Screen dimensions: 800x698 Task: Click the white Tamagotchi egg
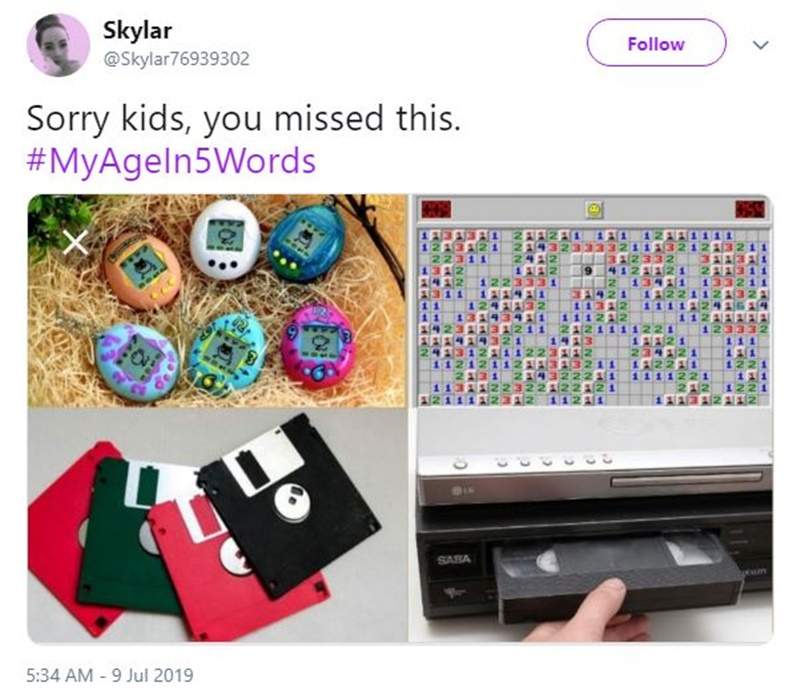point(225,239)
